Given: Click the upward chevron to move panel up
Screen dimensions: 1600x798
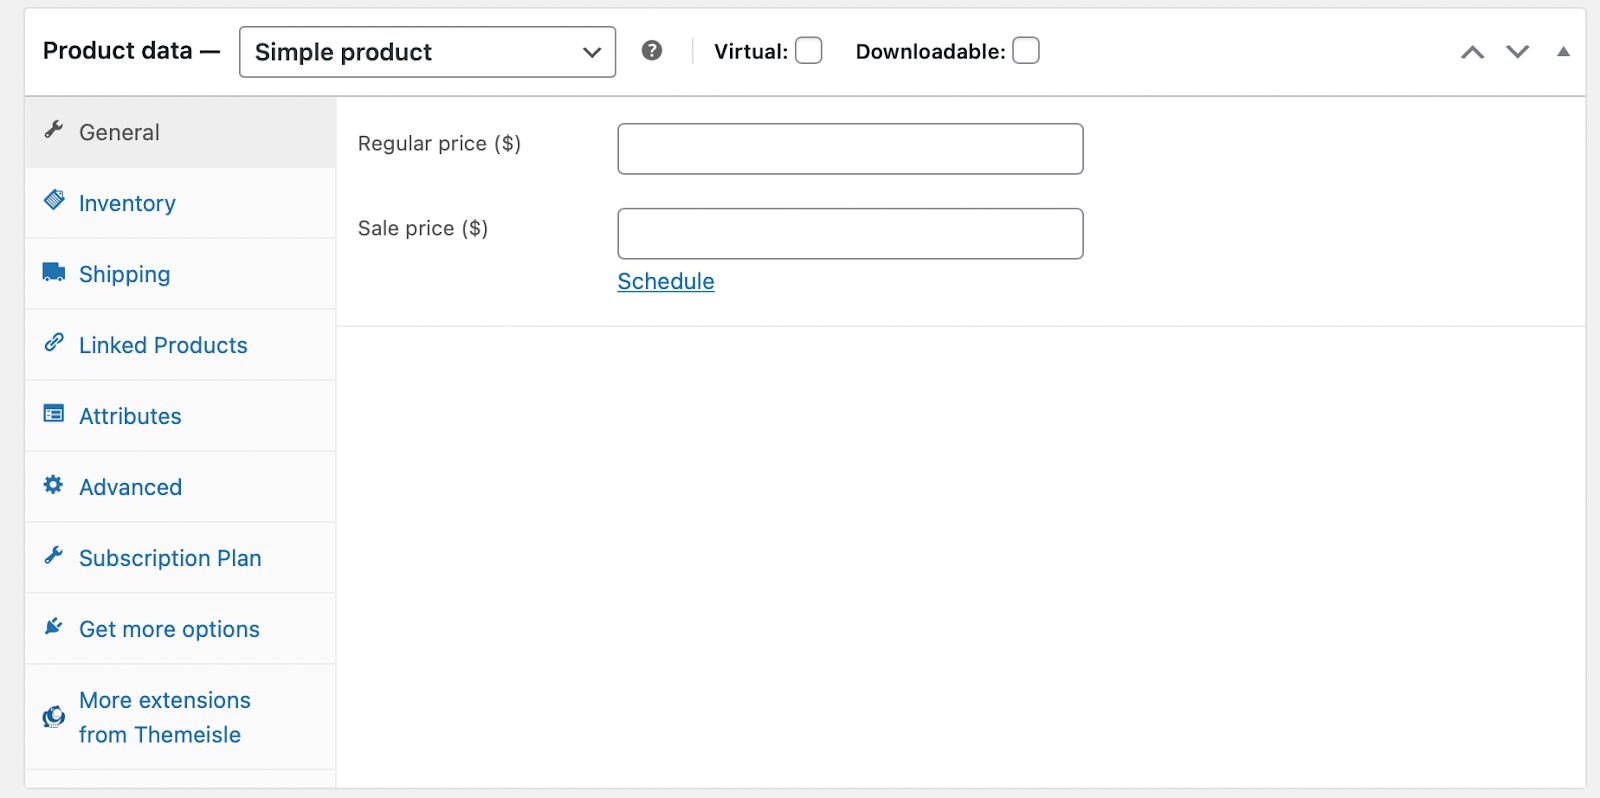Looking at the screenshot, I should pyautogui.click(x=1471, y=51).
